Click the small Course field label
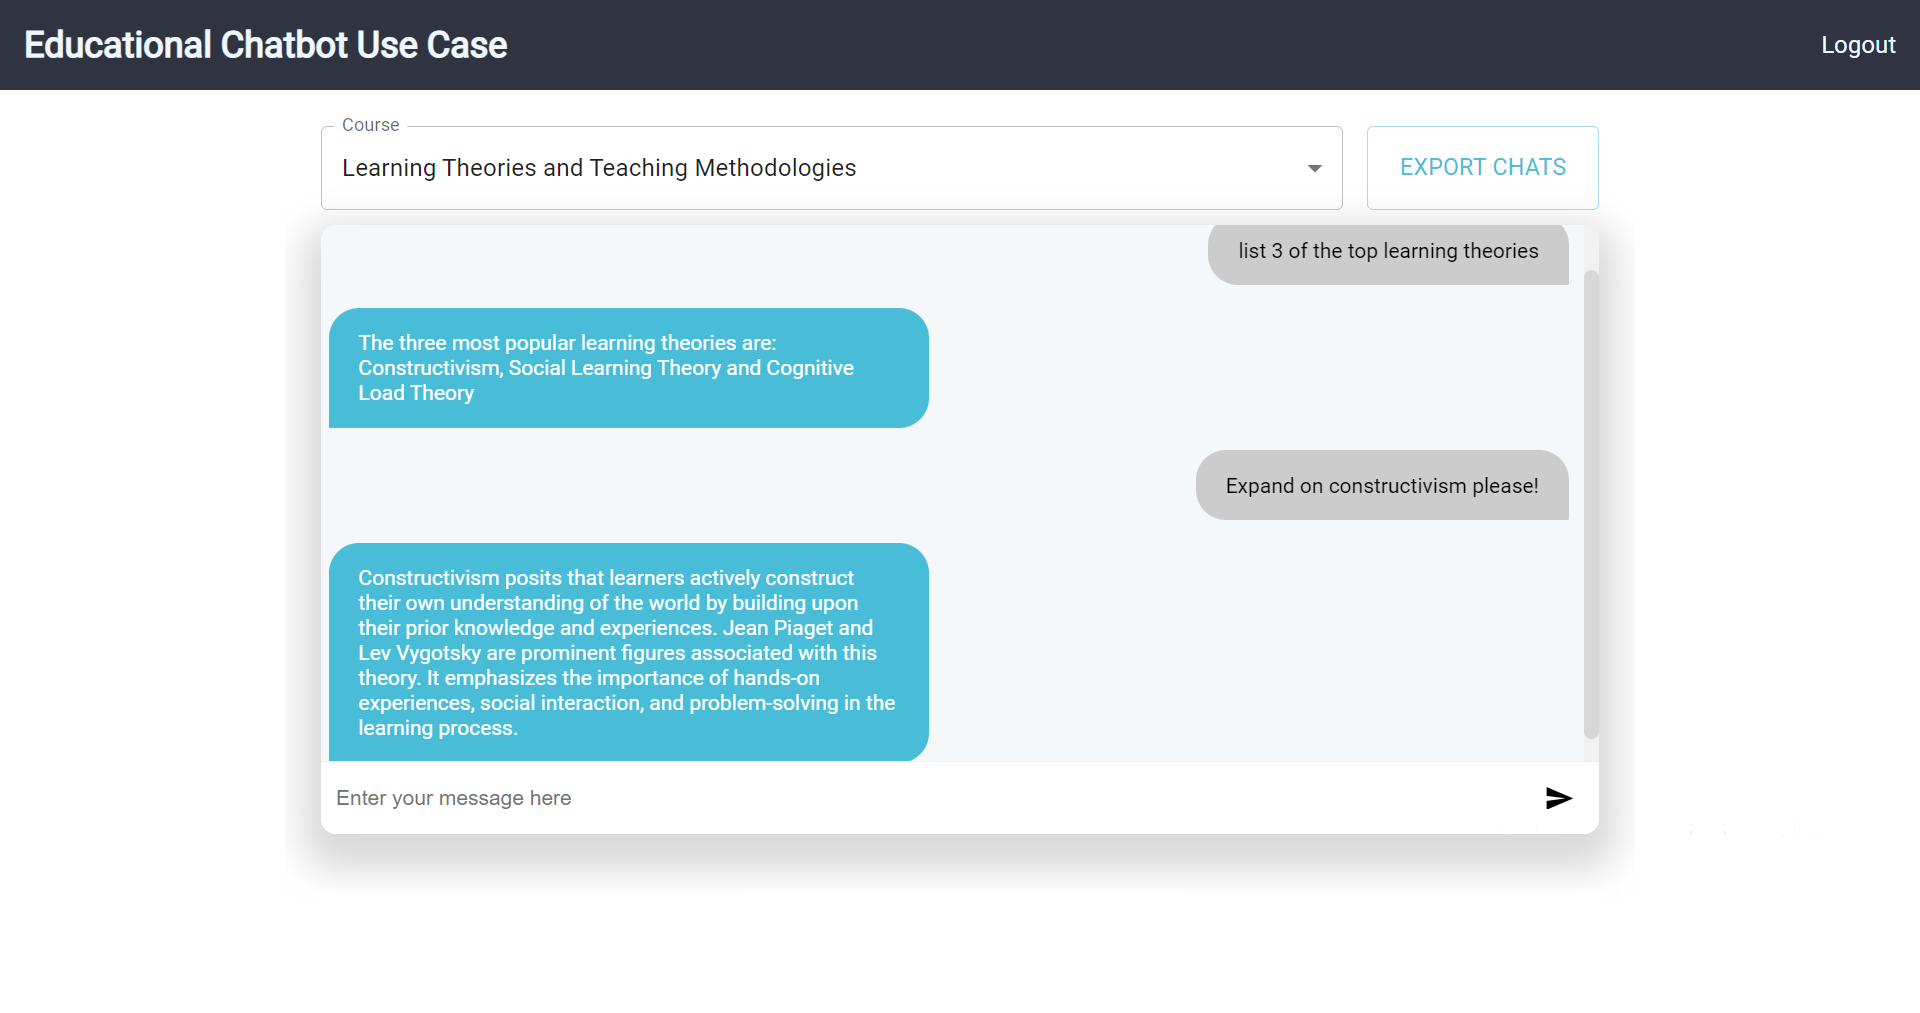 click(370, 125)
